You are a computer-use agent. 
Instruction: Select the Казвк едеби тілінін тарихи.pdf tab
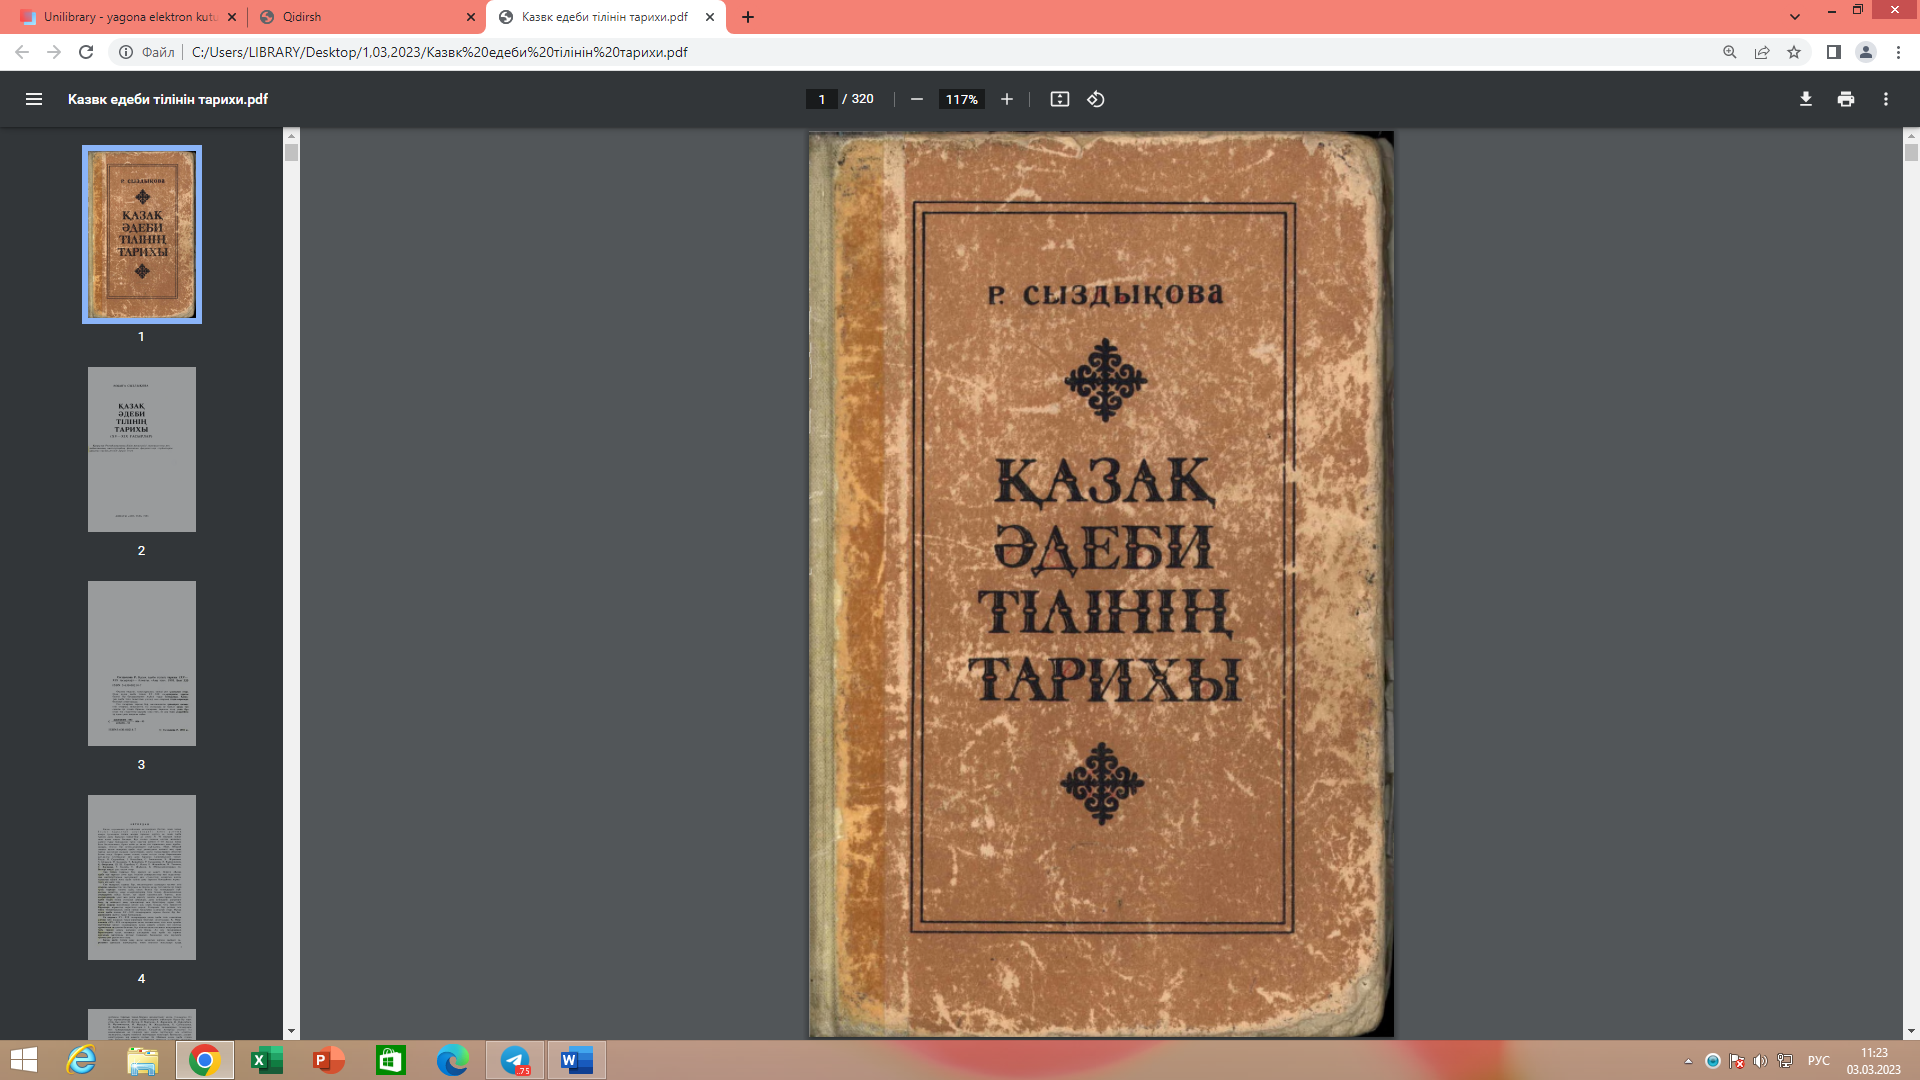[x=605, y=17]
